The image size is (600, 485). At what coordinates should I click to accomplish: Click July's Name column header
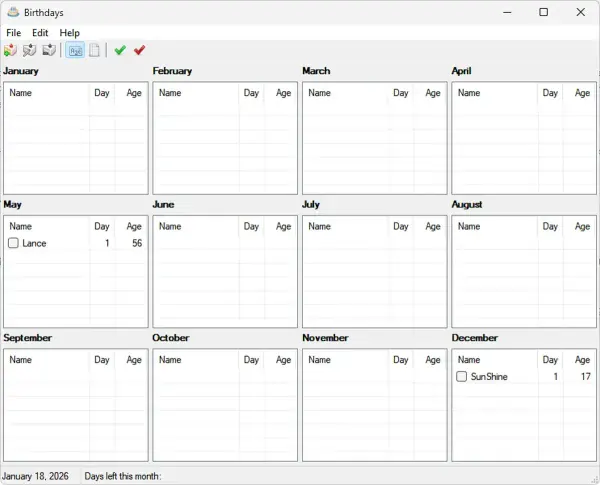point(347,227)
